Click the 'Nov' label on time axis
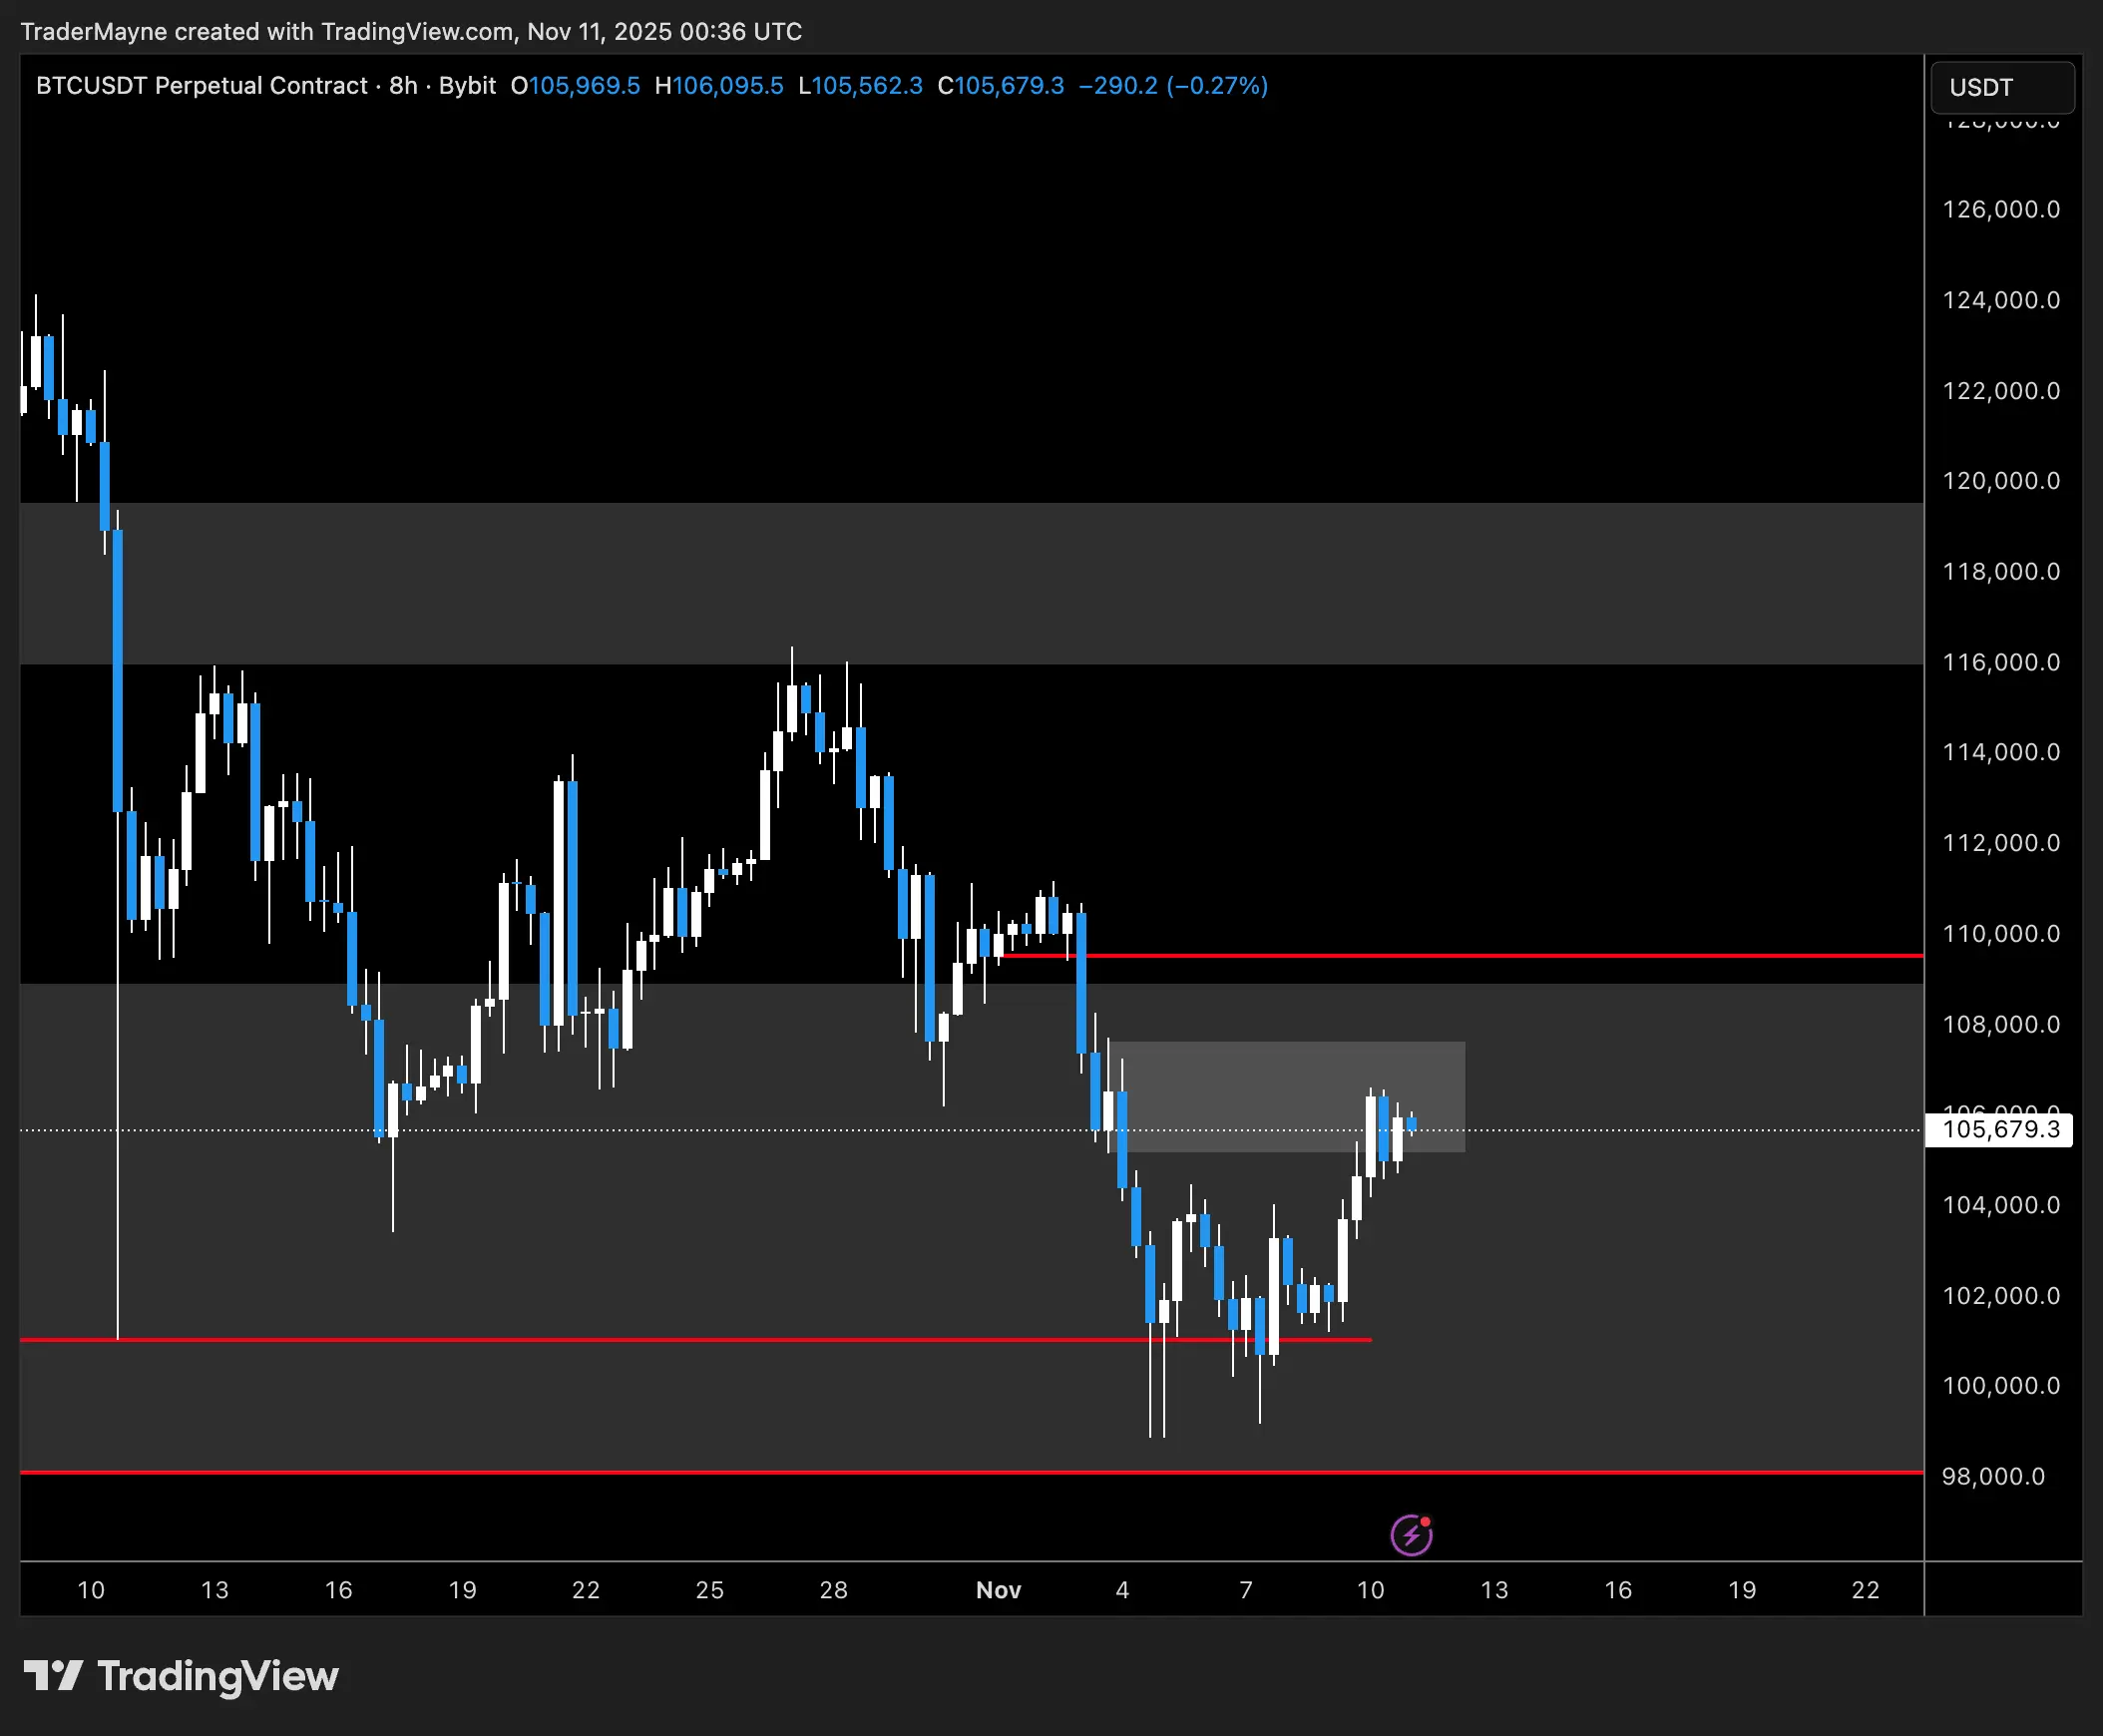Viewport: 2103px width, 1736px height. 998,1589
